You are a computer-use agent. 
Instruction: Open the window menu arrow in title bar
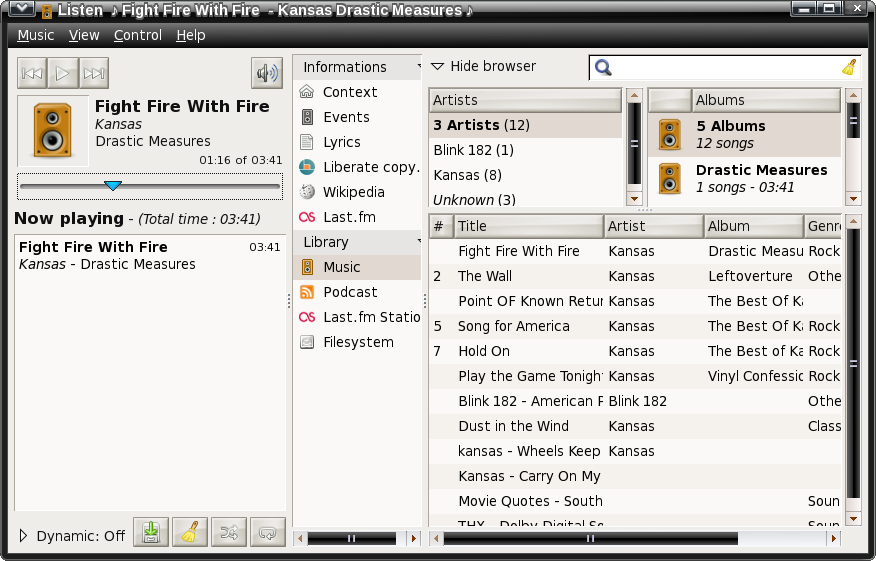click(21, 8)
